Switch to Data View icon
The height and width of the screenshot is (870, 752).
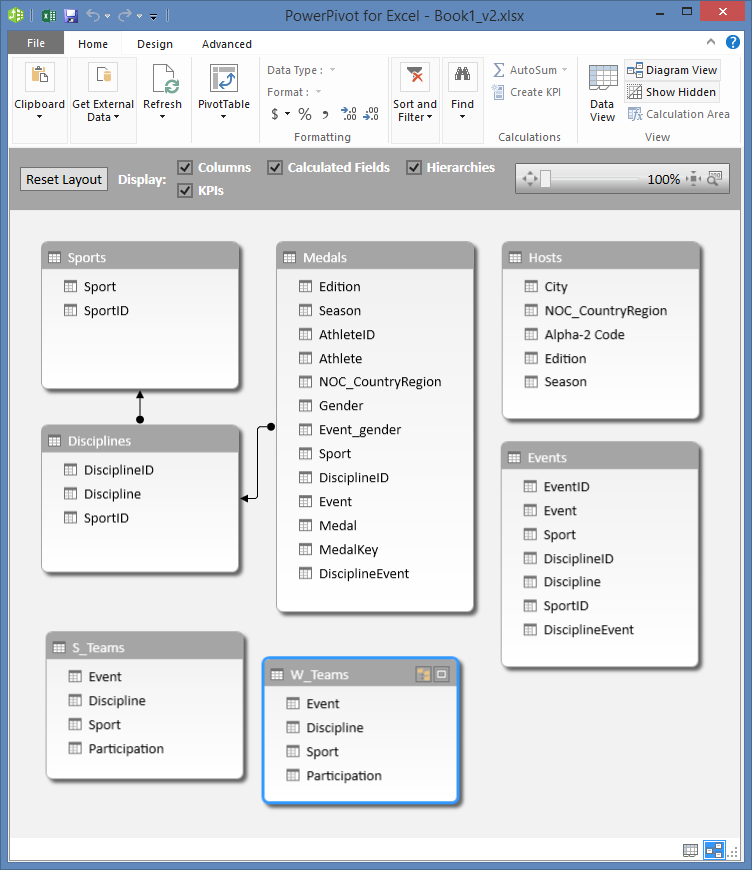(602, 80)
